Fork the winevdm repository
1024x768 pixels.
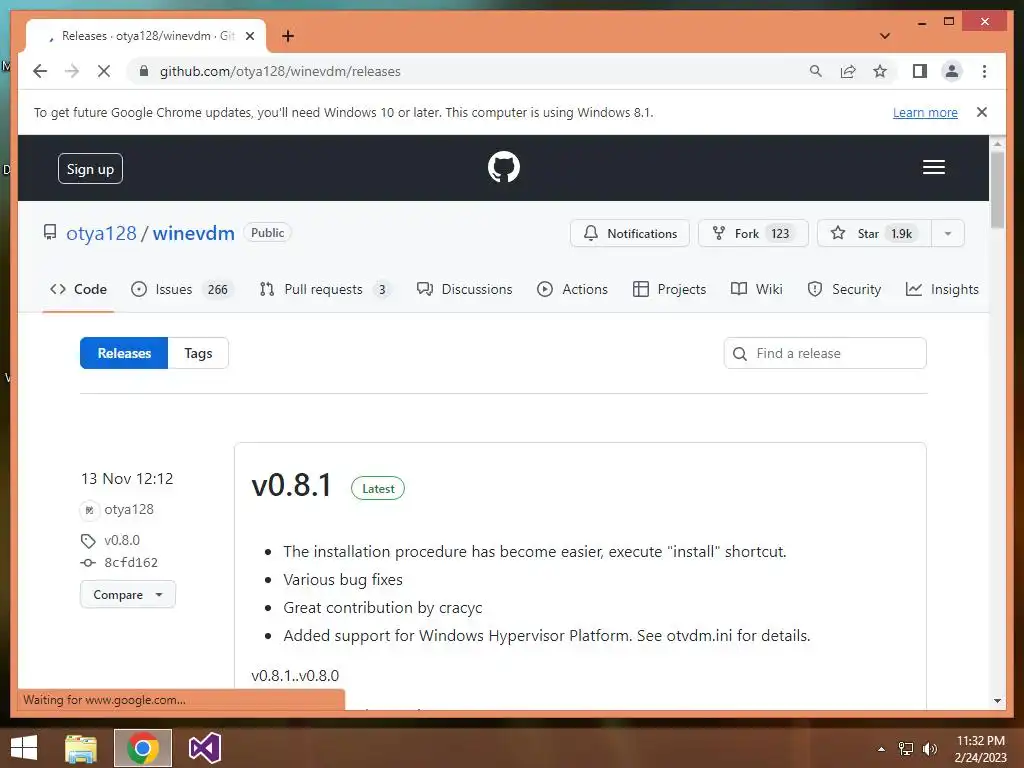753,233
